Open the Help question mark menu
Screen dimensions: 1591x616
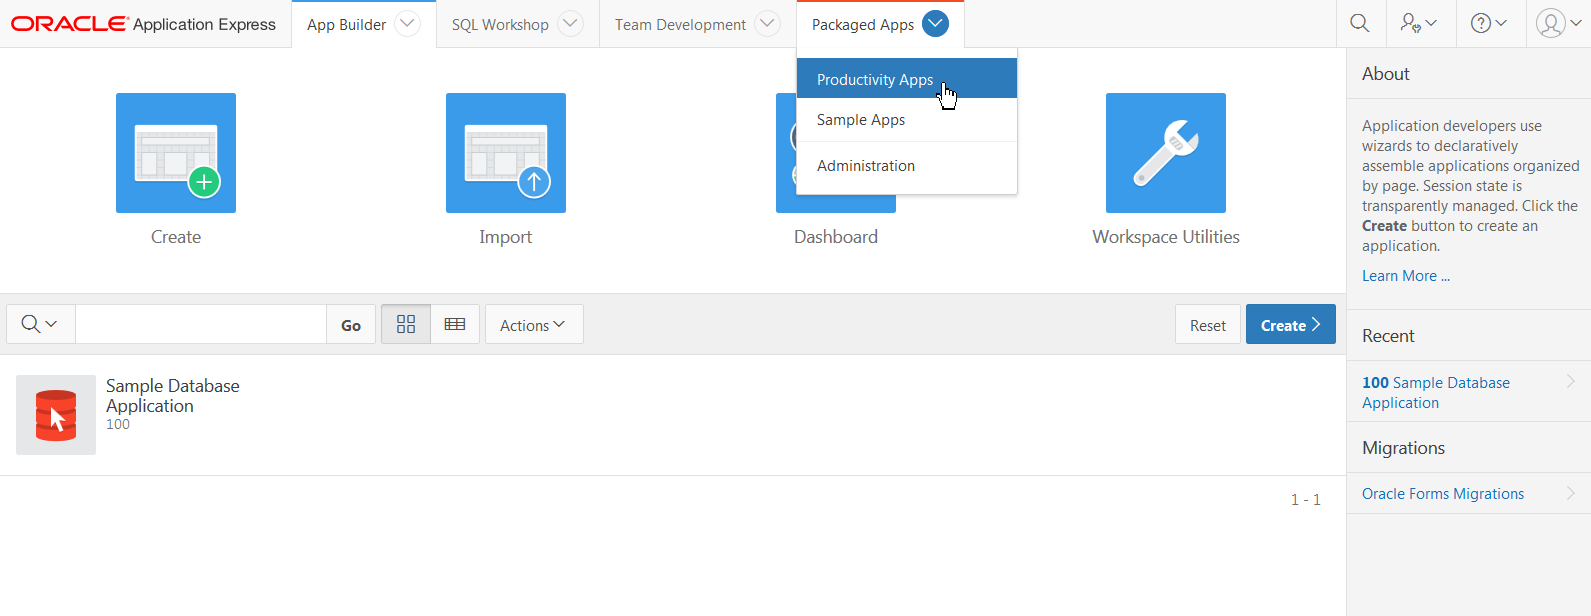(x=1488, y=23)
